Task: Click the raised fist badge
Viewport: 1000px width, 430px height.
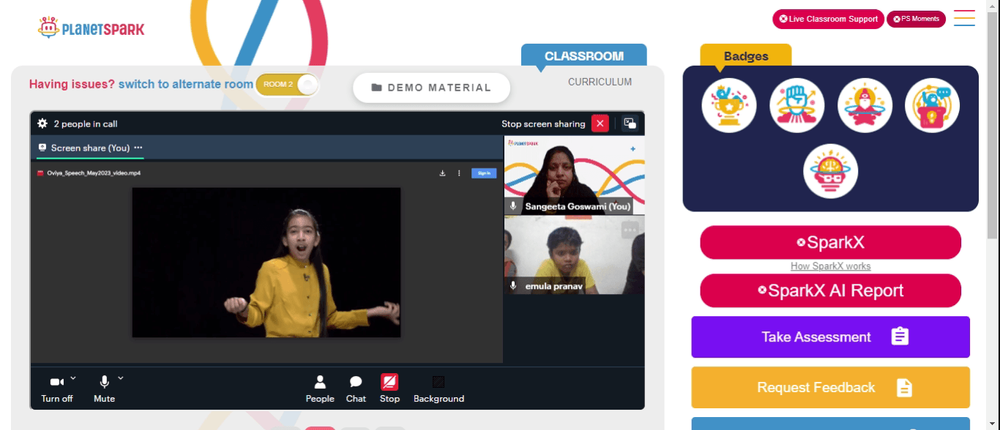Action: (x=797, y=105)
